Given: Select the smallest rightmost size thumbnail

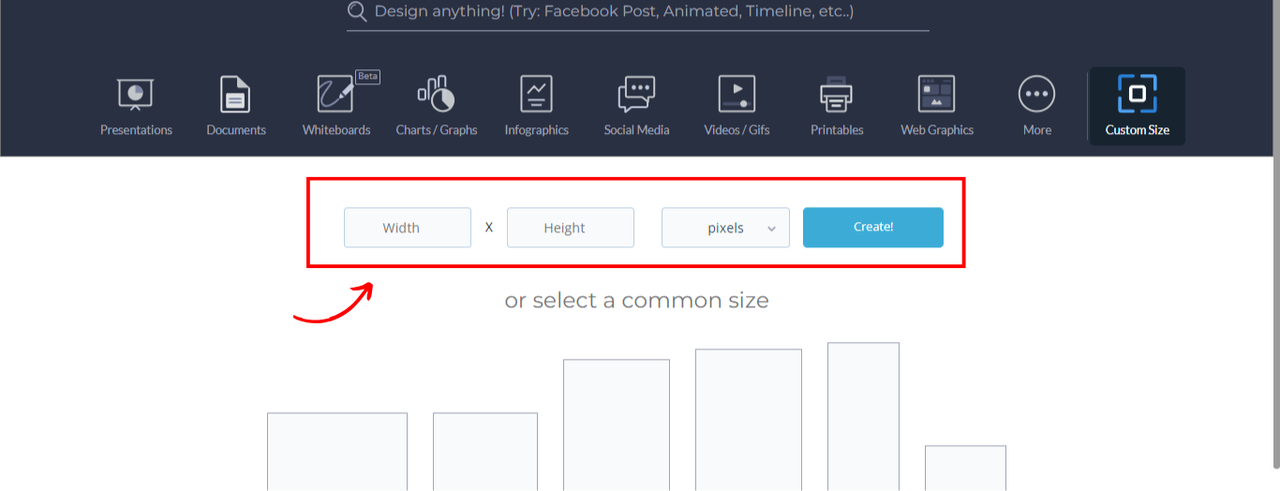Looking at the screenshot, I should click(965, 467).
